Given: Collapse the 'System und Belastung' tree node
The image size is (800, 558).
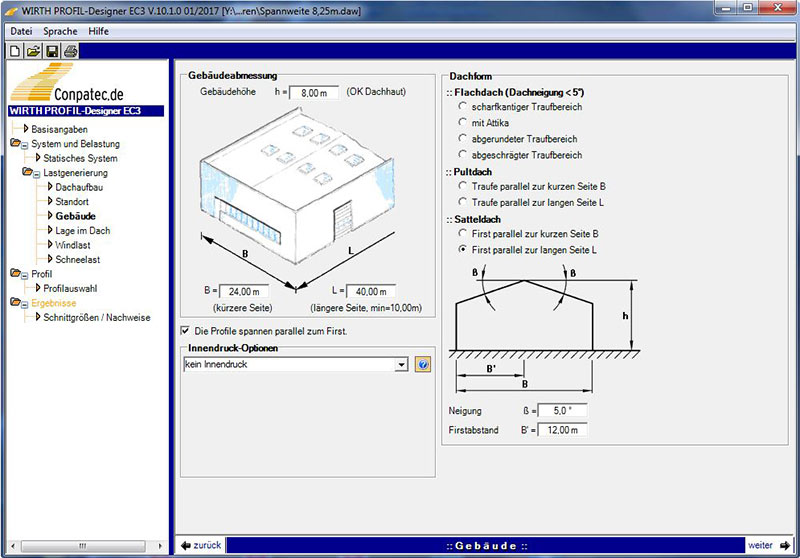Looking at the screenshot, I should point(25,144).
